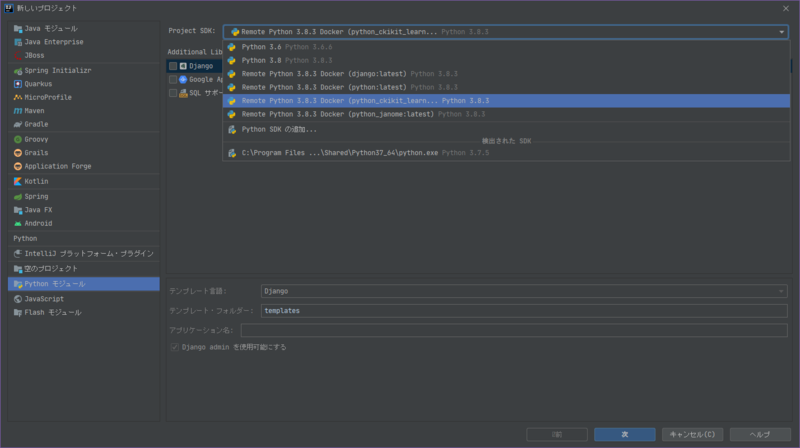The width and height of the screenshot is (800, 448).
Task: Click the Flash モジュール icon
Action: coord(18,312)
